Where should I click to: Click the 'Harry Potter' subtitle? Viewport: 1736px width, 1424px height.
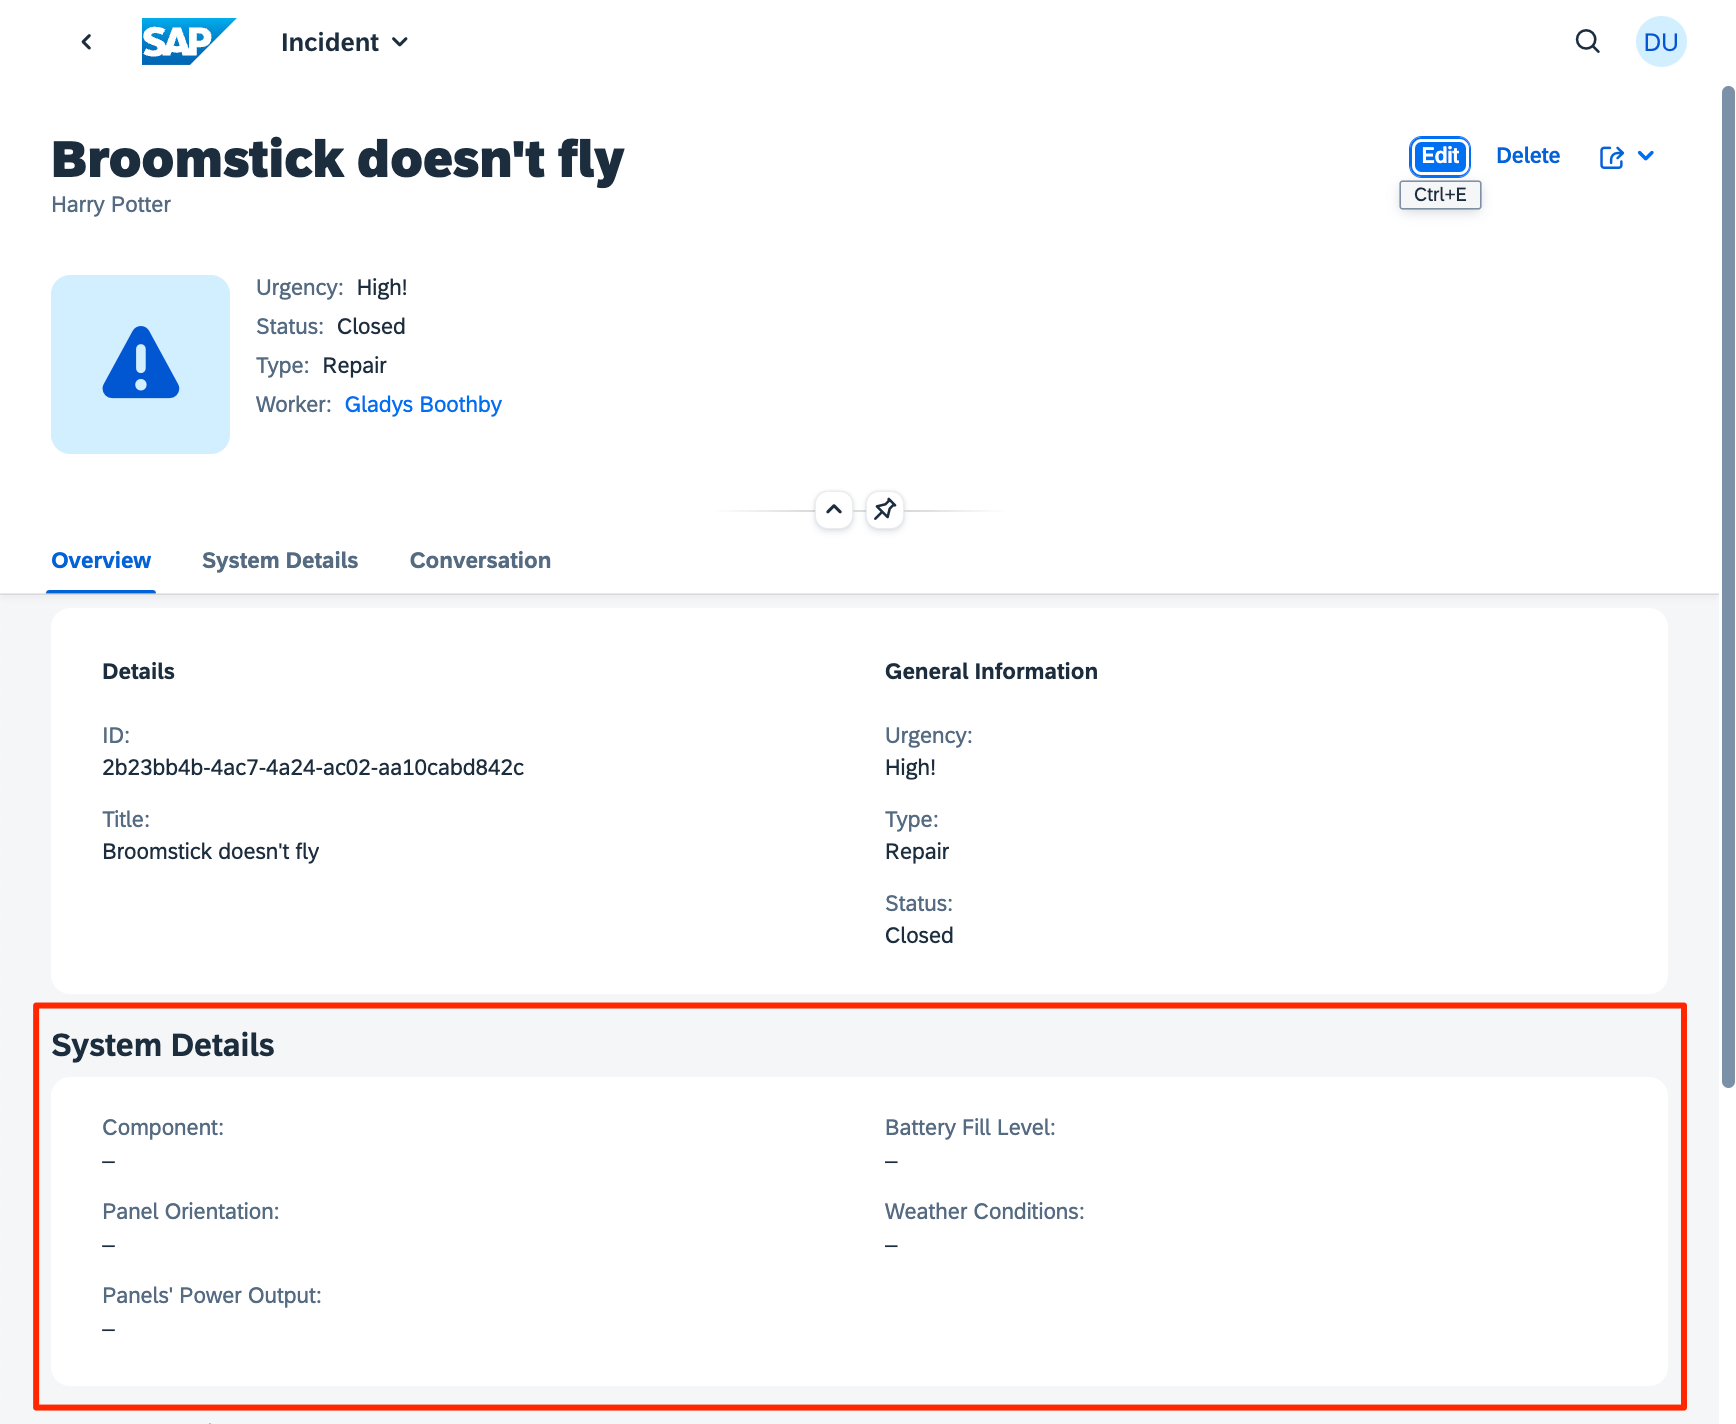(111, 204)
